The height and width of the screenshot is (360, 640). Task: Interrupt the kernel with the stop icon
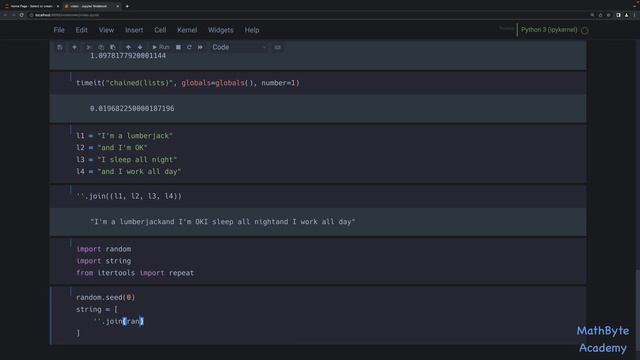(x=178, y=47)
